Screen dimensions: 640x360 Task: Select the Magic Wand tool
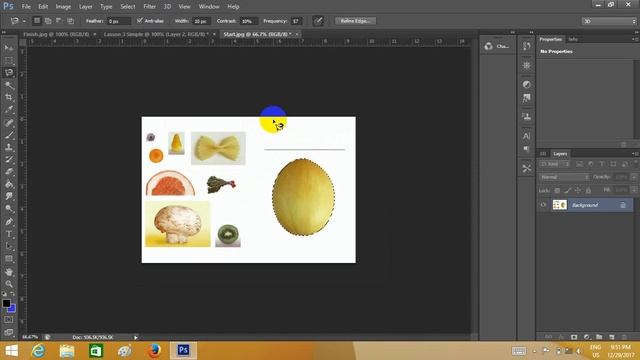click(x=9, y=85)
